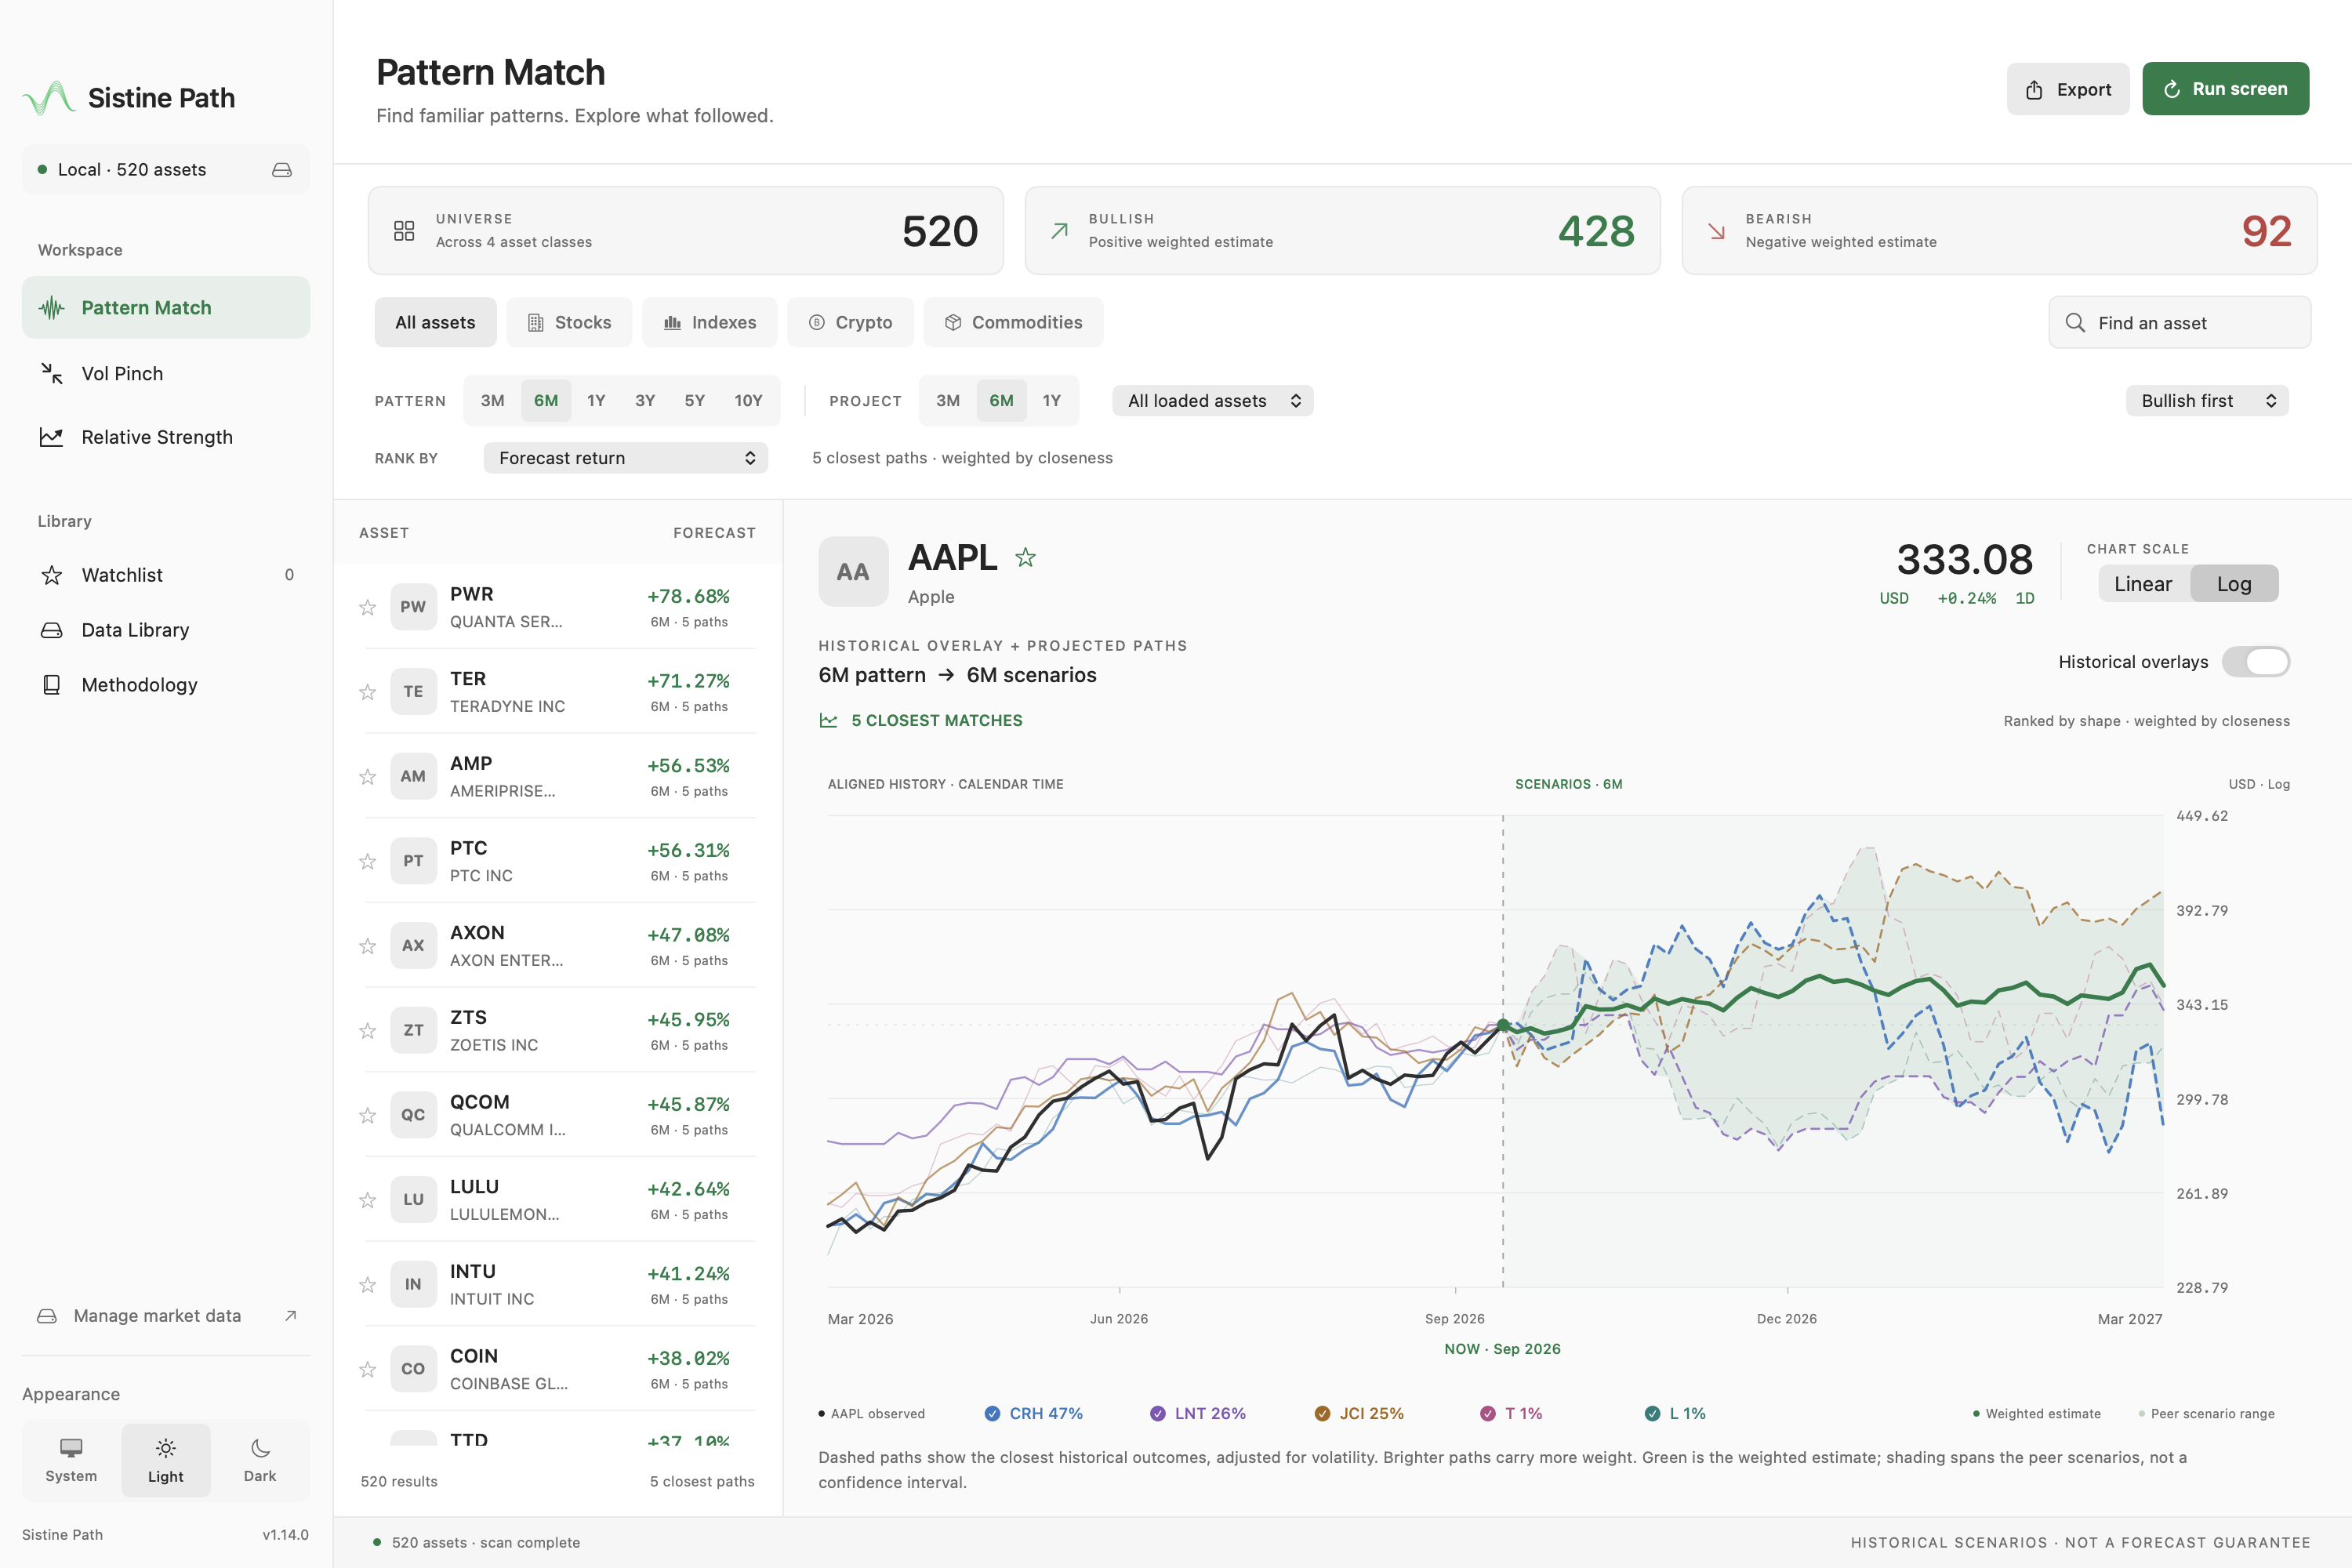Toggle the L 1% legend path

(x=1675, y=1413)
